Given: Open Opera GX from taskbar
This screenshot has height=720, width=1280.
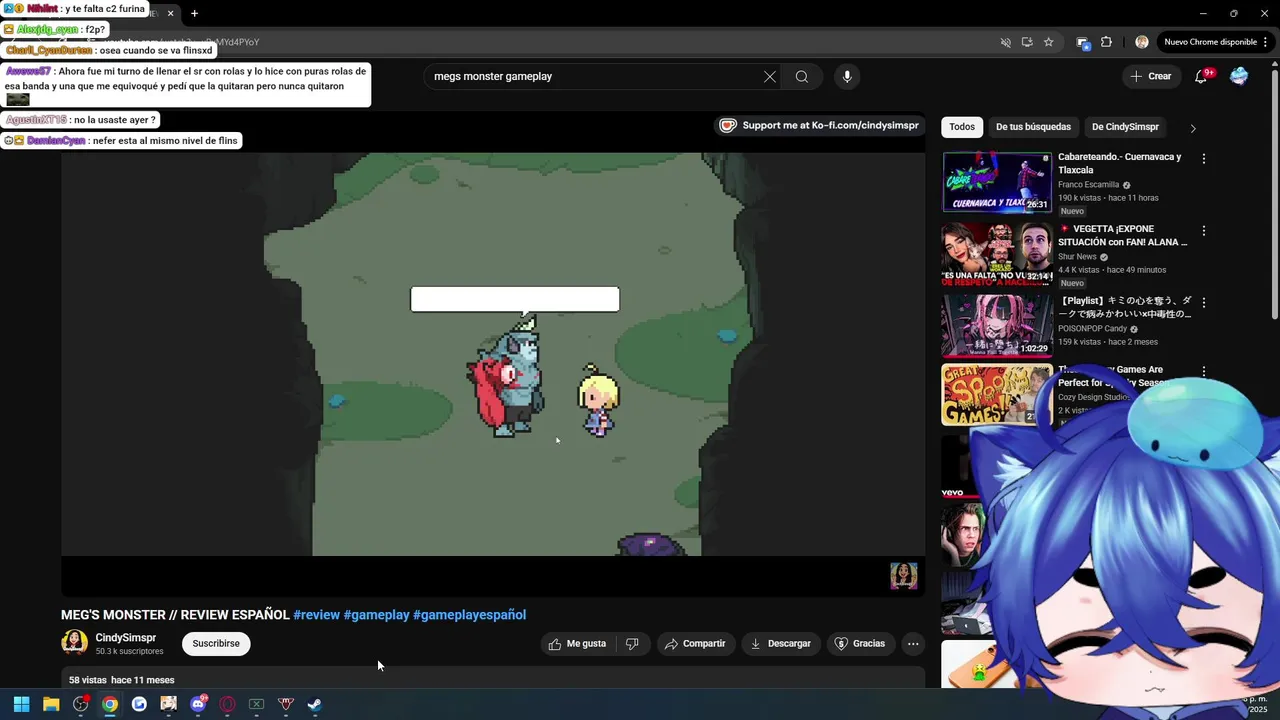Looking at the screenshot, I should pyautogui.click(x=227, y=704).
